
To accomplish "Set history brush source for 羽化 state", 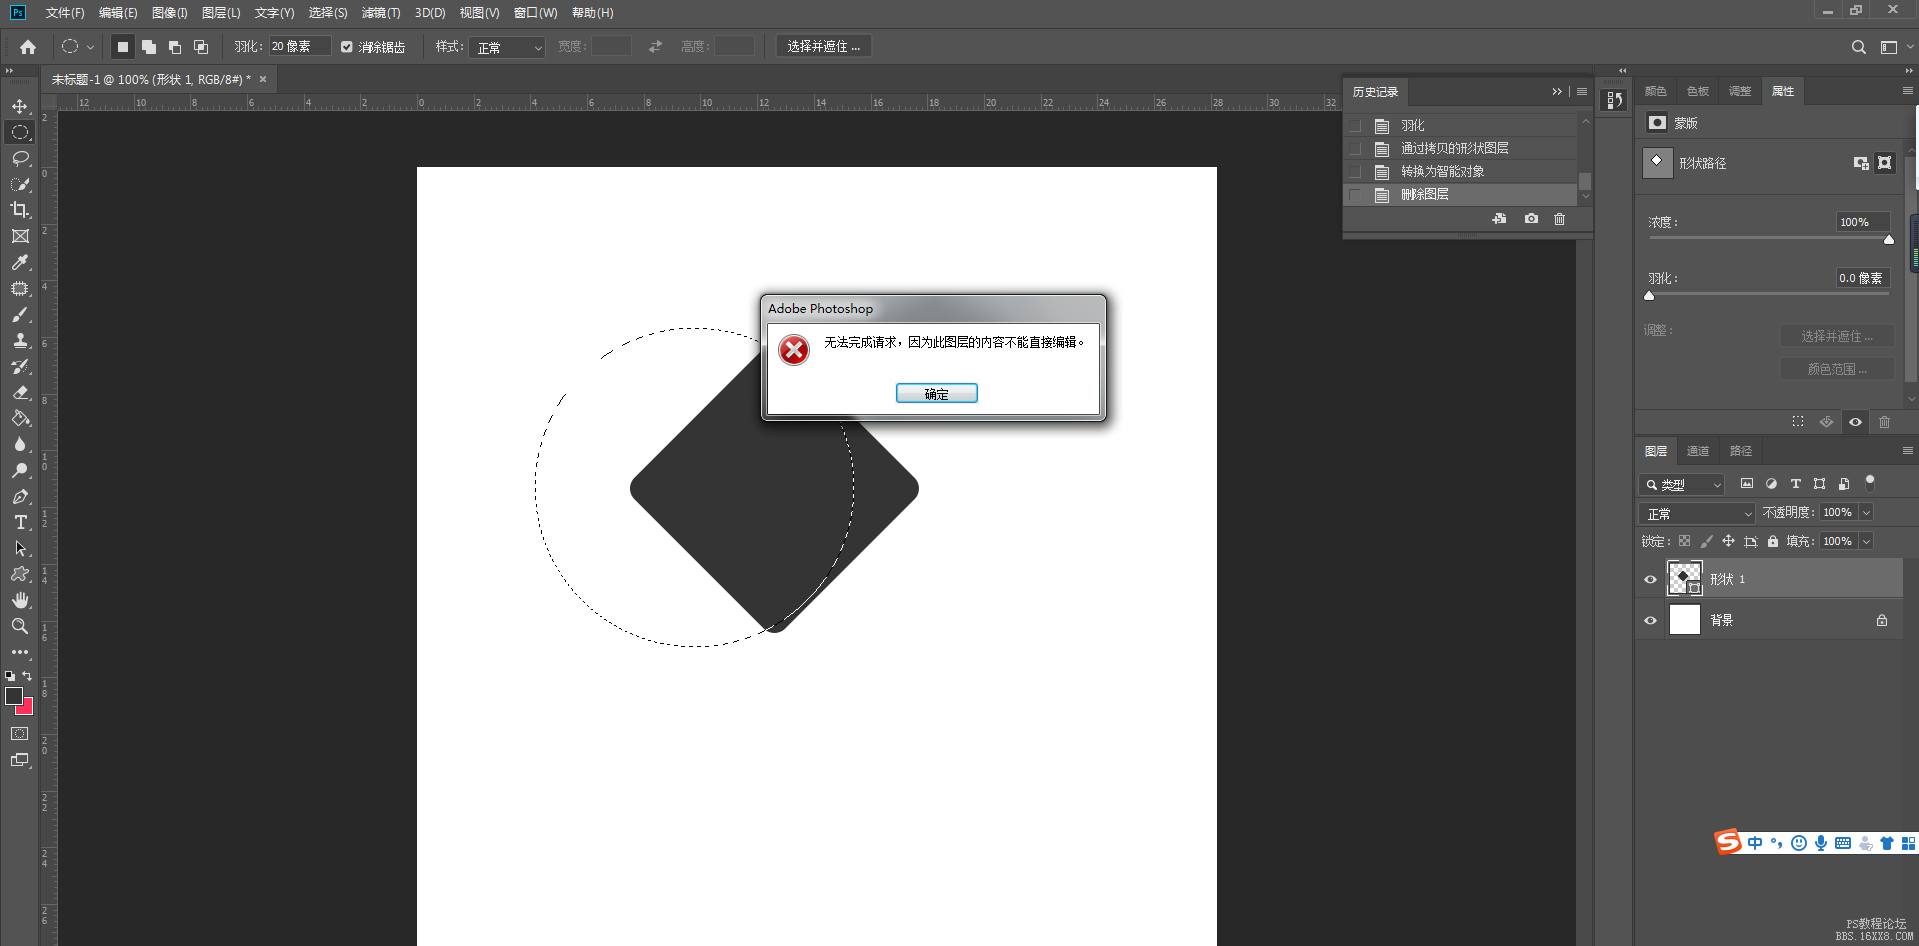I will [1355, 126].
